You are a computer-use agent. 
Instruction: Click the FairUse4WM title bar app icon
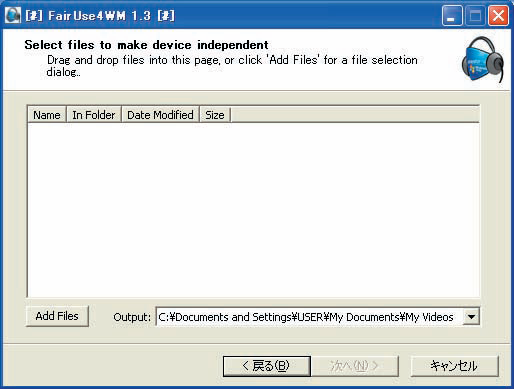(x=13, y=15)
